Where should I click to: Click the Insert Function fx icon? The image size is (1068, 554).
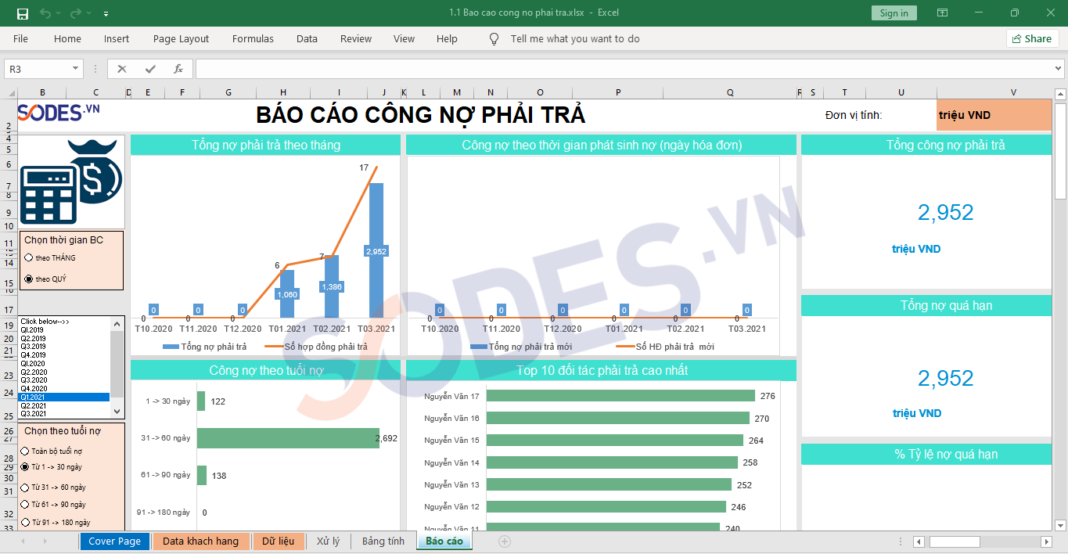point(178,69)
